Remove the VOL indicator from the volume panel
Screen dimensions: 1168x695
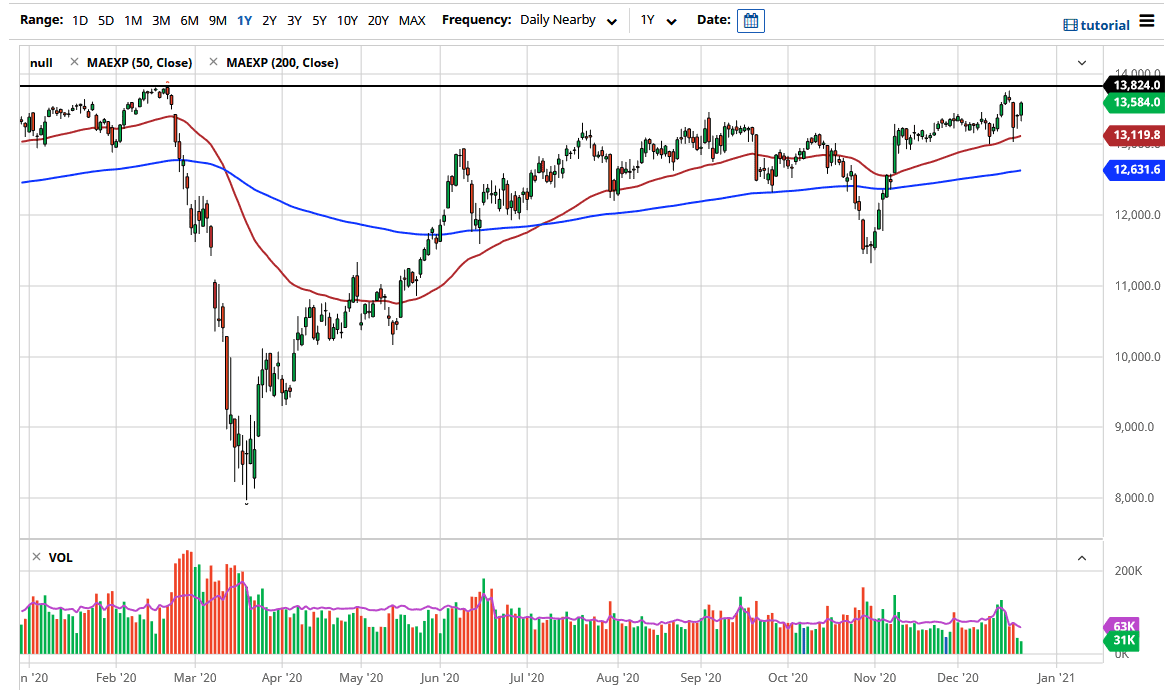pos(35,557)
